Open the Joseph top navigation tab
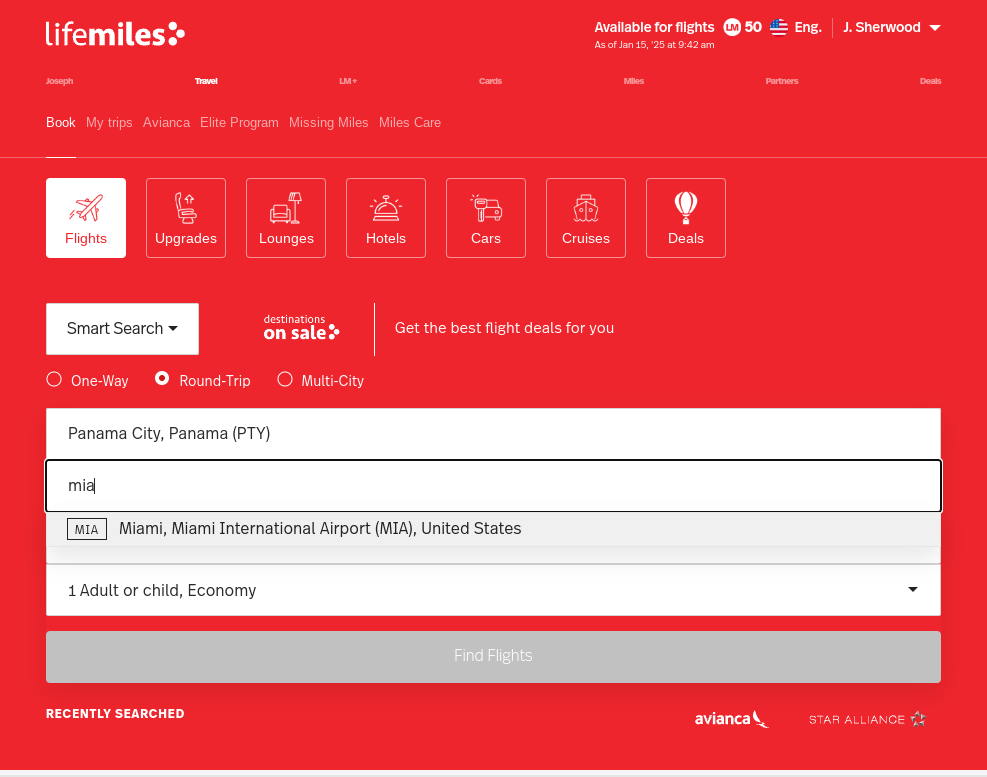Image resolution: width=987 pixels, height=777 pixels. click(x=59, y=81)
